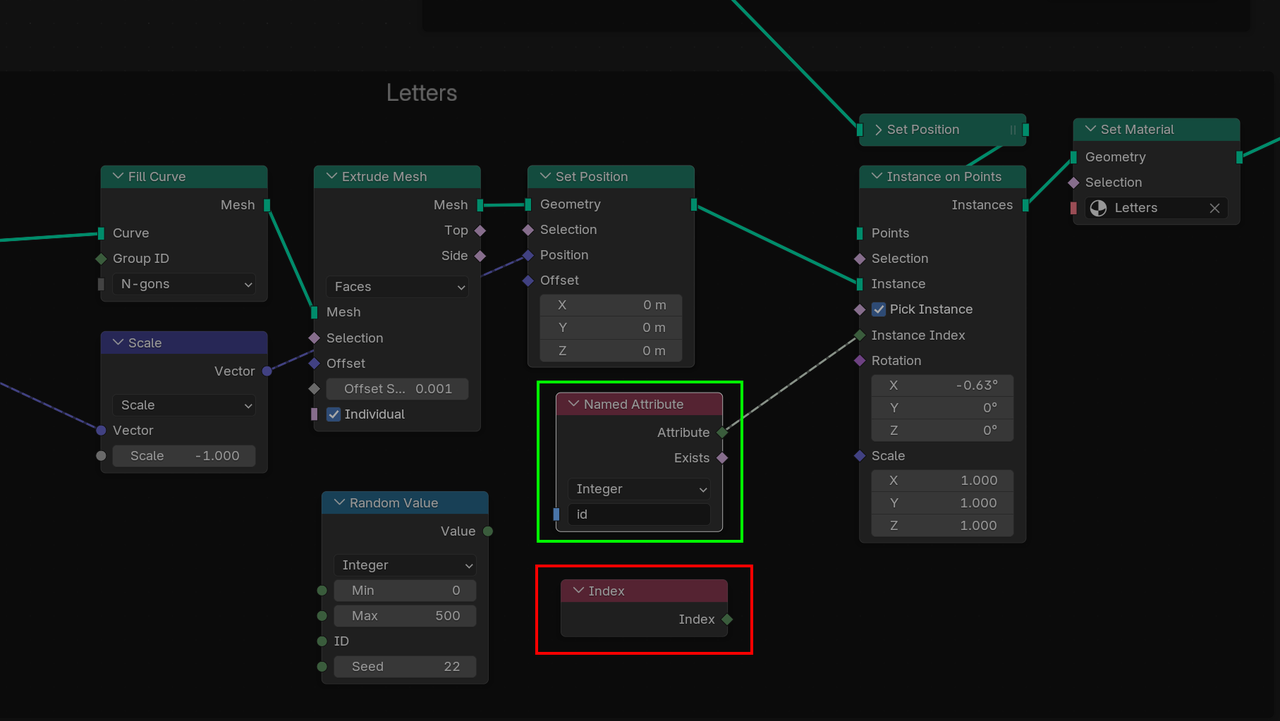This screenshot has height=721, width=1280.
Task: Click the Scale Y field in Instance on Points
Action: coord(942,503)
